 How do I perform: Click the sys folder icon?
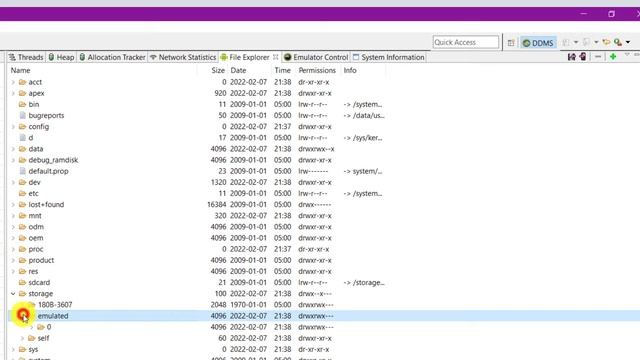pyautogui.click(x=22, y=349)
